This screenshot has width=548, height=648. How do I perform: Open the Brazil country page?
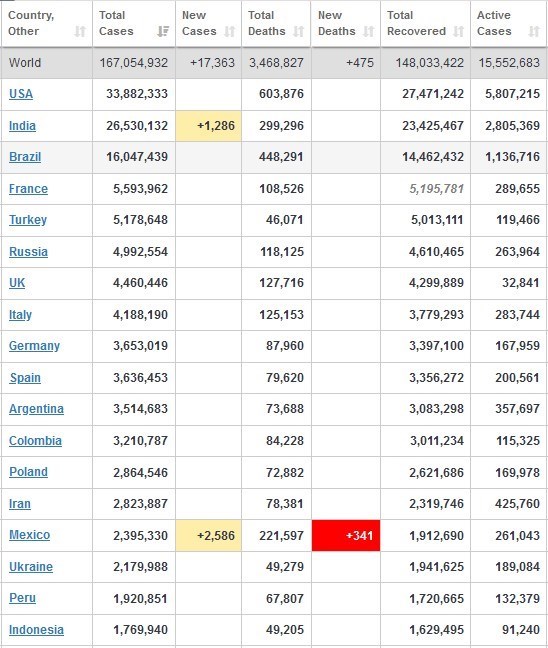(25, 157)
